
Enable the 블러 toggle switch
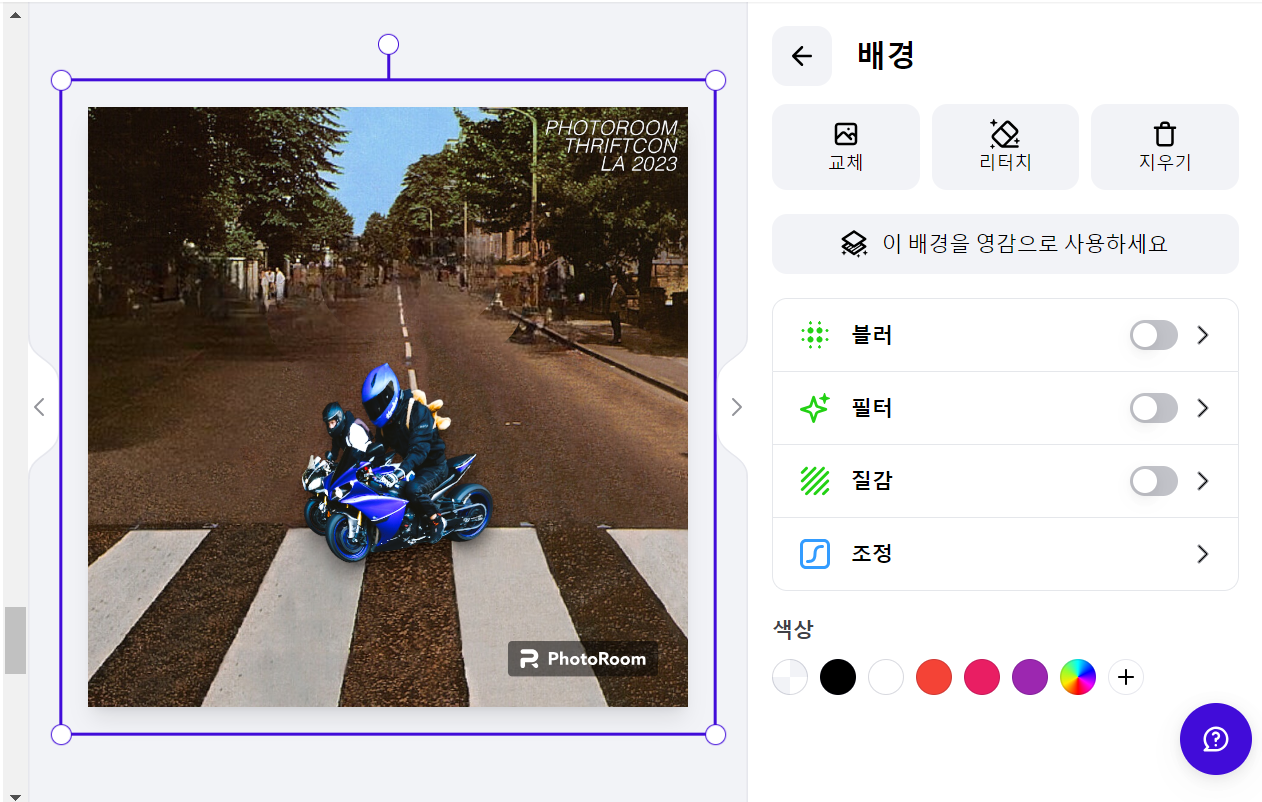coord(1154,335)
